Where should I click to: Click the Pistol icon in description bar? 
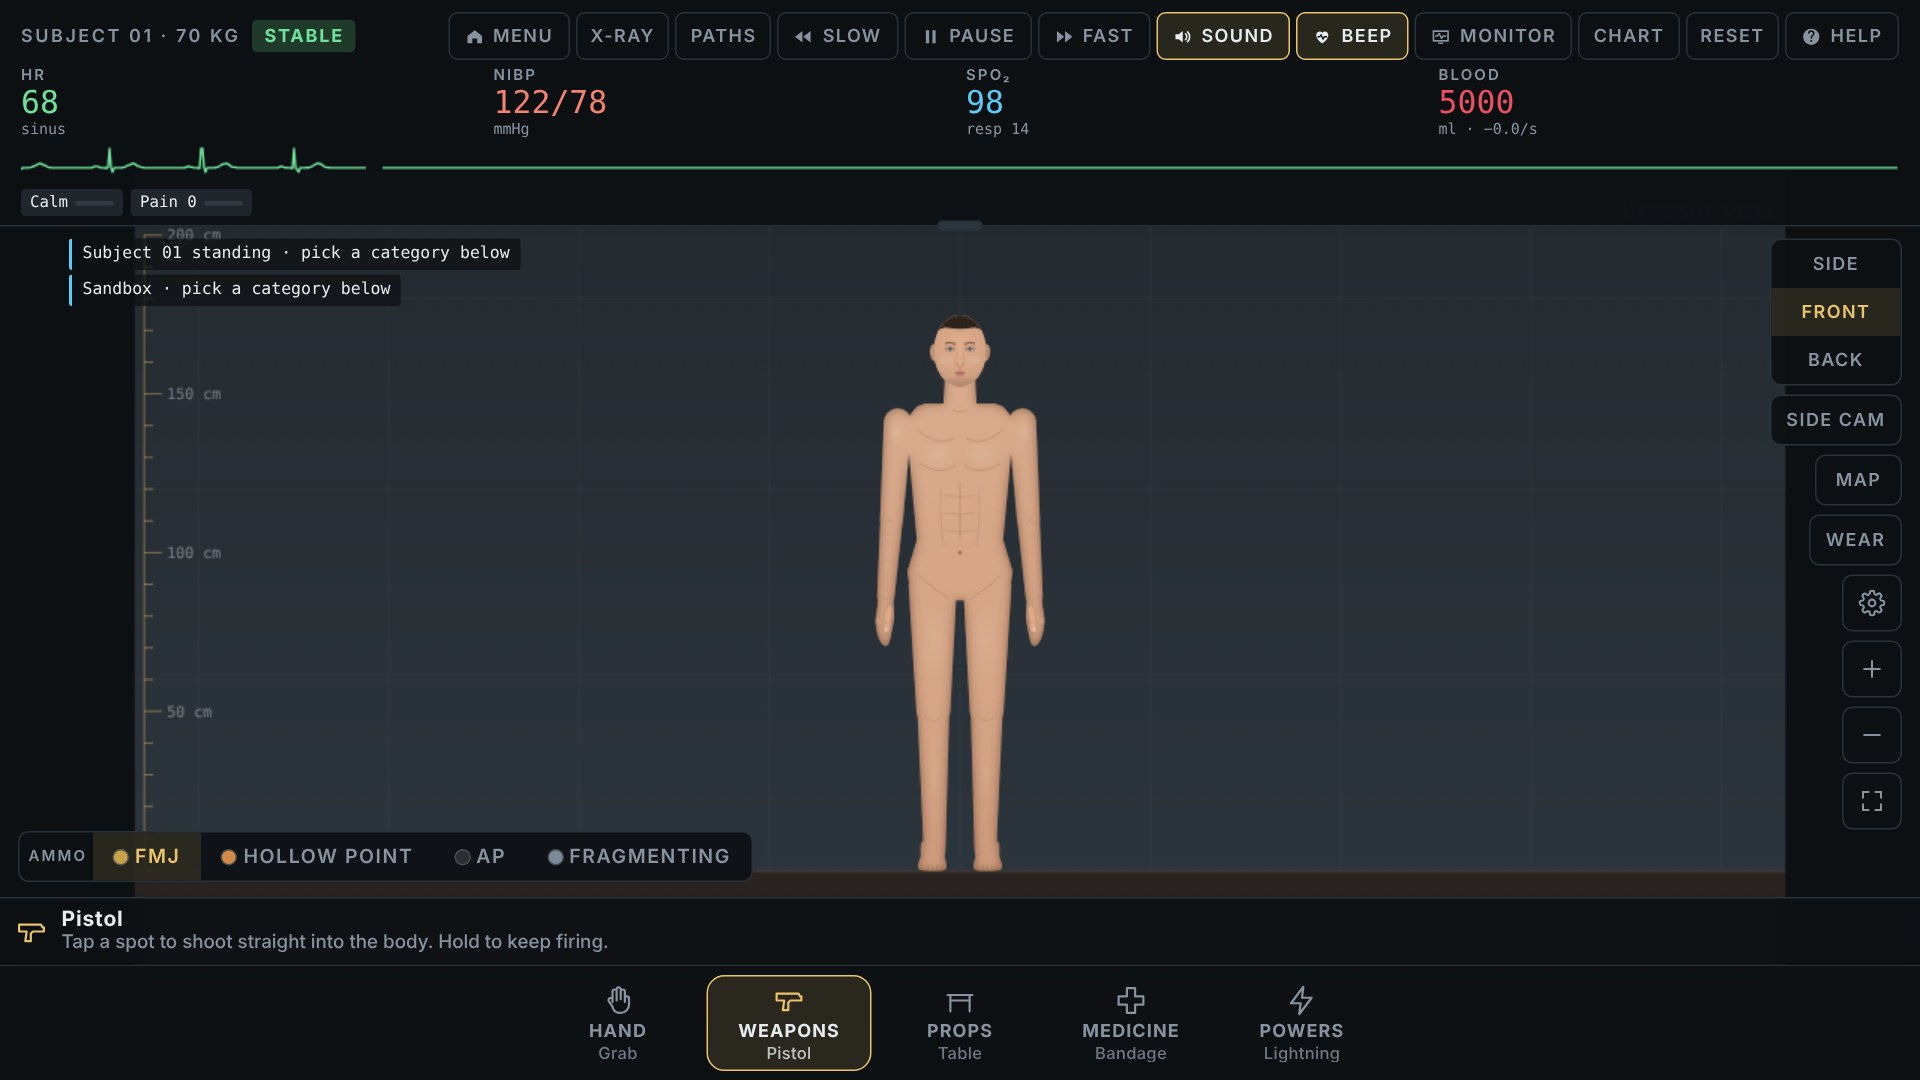(x=31, y=932)
